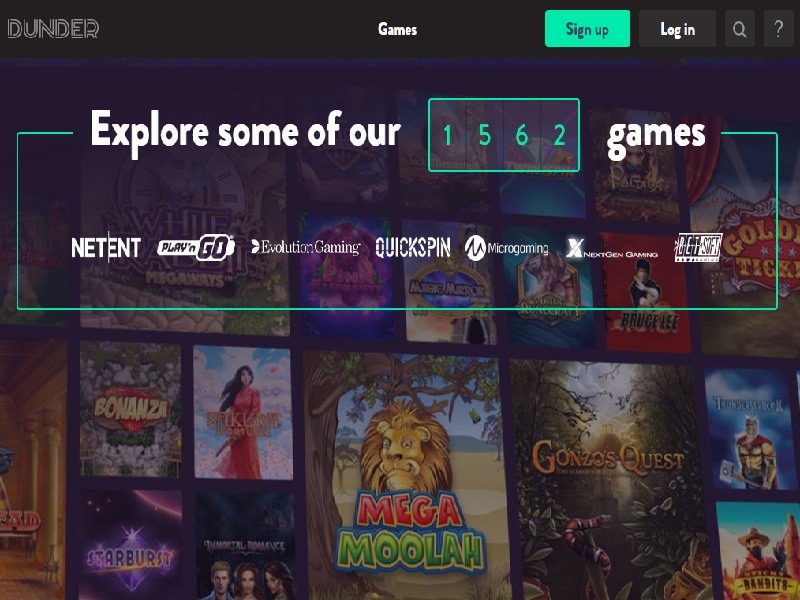Image resolution: width=800 pixels, height=600 pixels.
Task: Click the green Sign up button
Action: [587, 29]
